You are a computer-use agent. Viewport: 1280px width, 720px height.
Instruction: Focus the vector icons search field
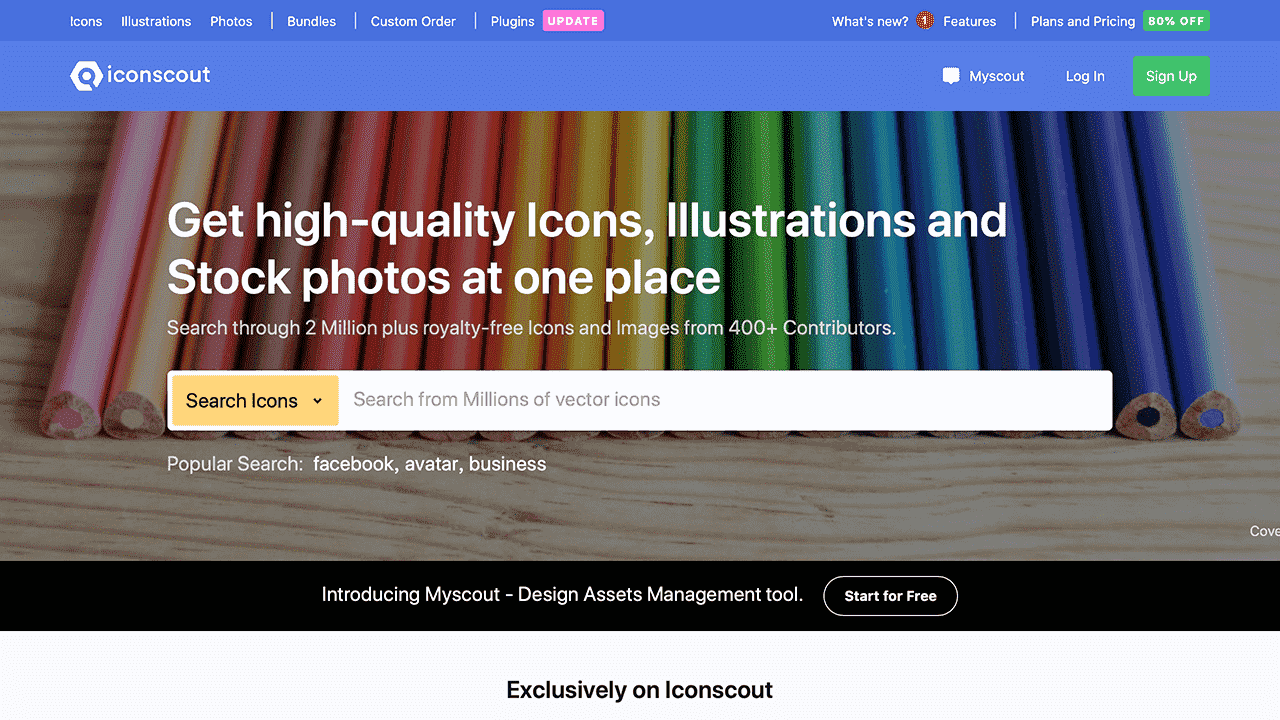point(725,400)
